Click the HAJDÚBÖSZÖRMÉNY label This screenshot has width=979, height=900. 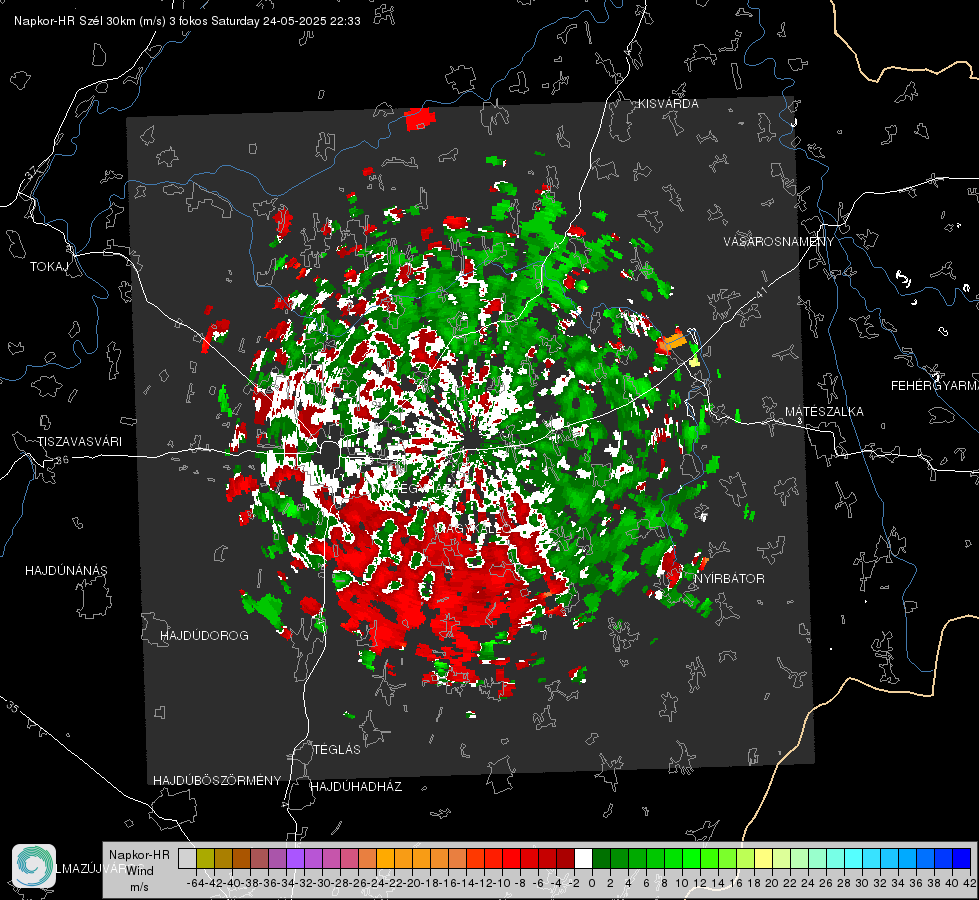[x=217, y=781]
